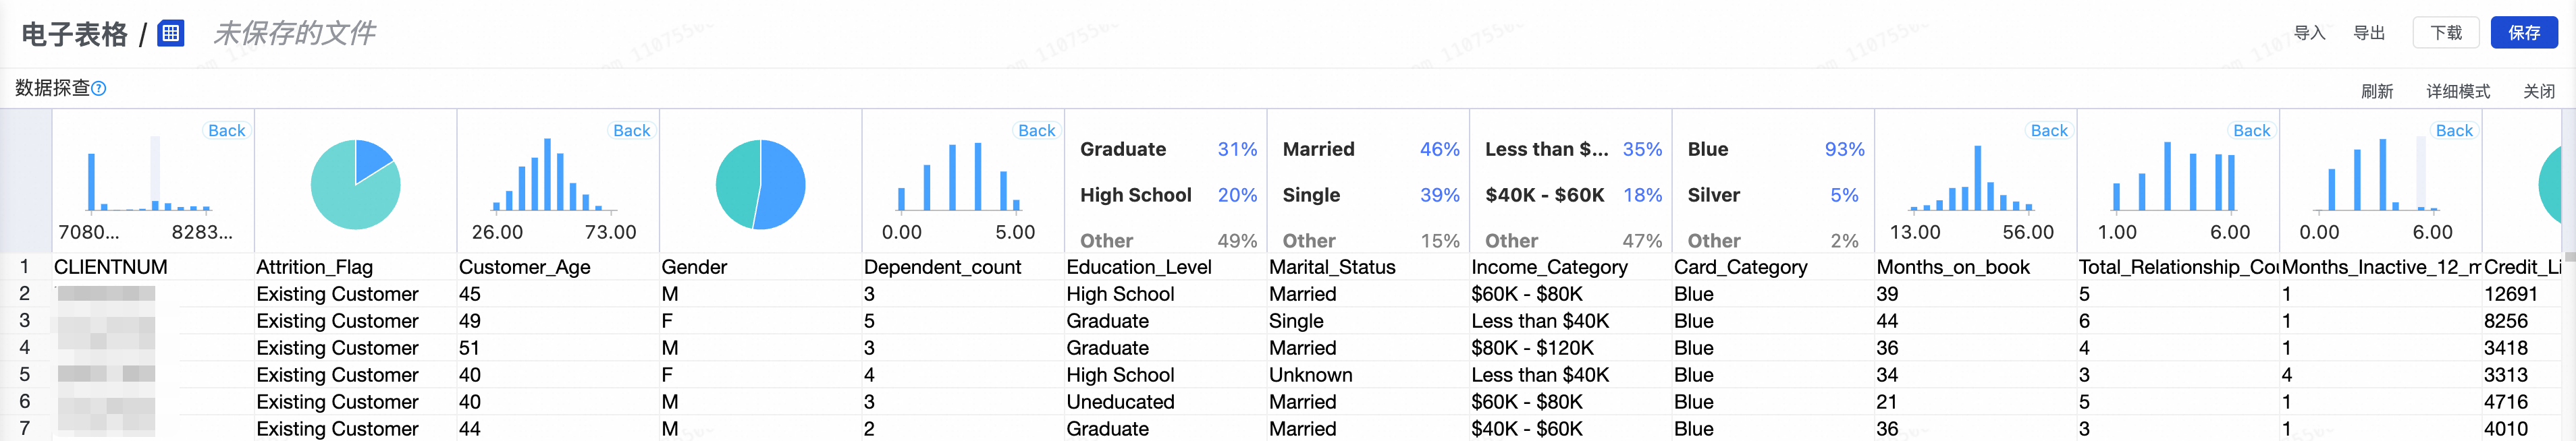Image resolution: width=2576 pixels, height=441 pixels.
Task: Switch to 详细模式 detailed mode
Action: pyautogui.click(x=2457, y=91)
